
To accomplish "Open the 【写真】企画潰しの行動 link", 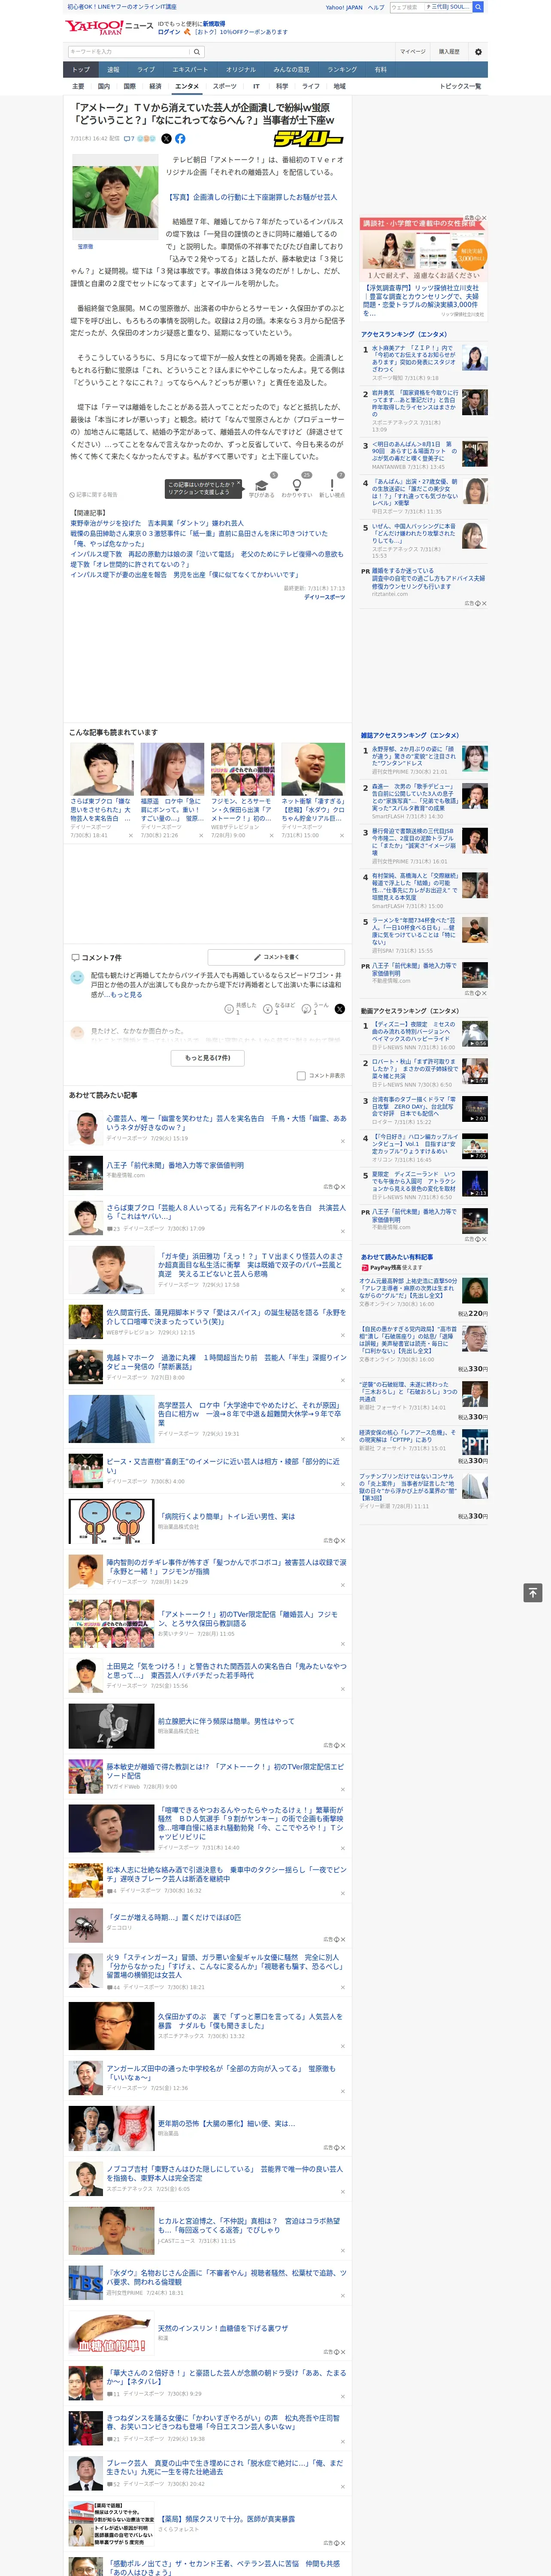I will click(x=251, y=197).
